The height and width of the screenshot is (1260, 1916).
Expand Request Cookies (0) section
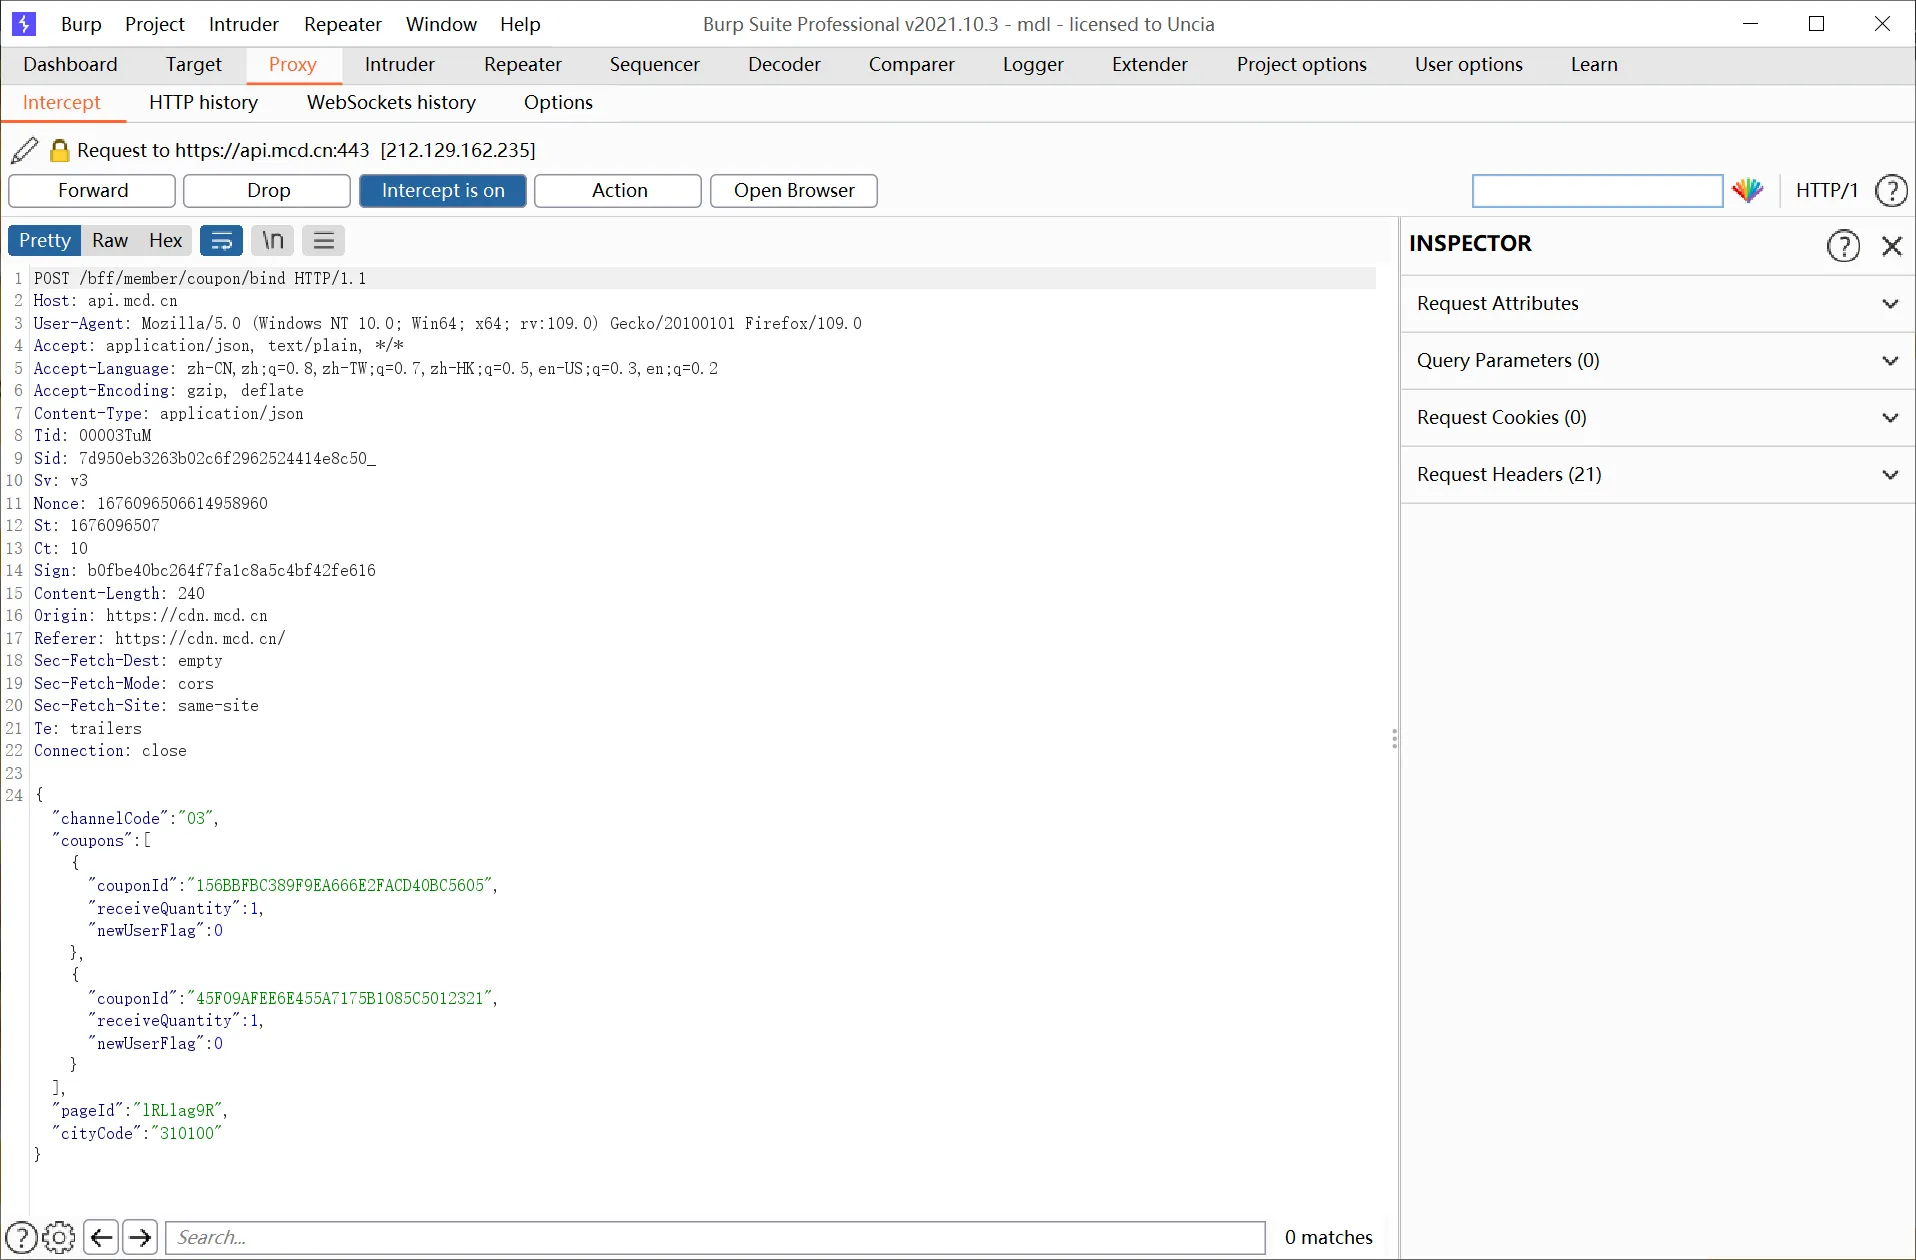tap(1657, 418)
